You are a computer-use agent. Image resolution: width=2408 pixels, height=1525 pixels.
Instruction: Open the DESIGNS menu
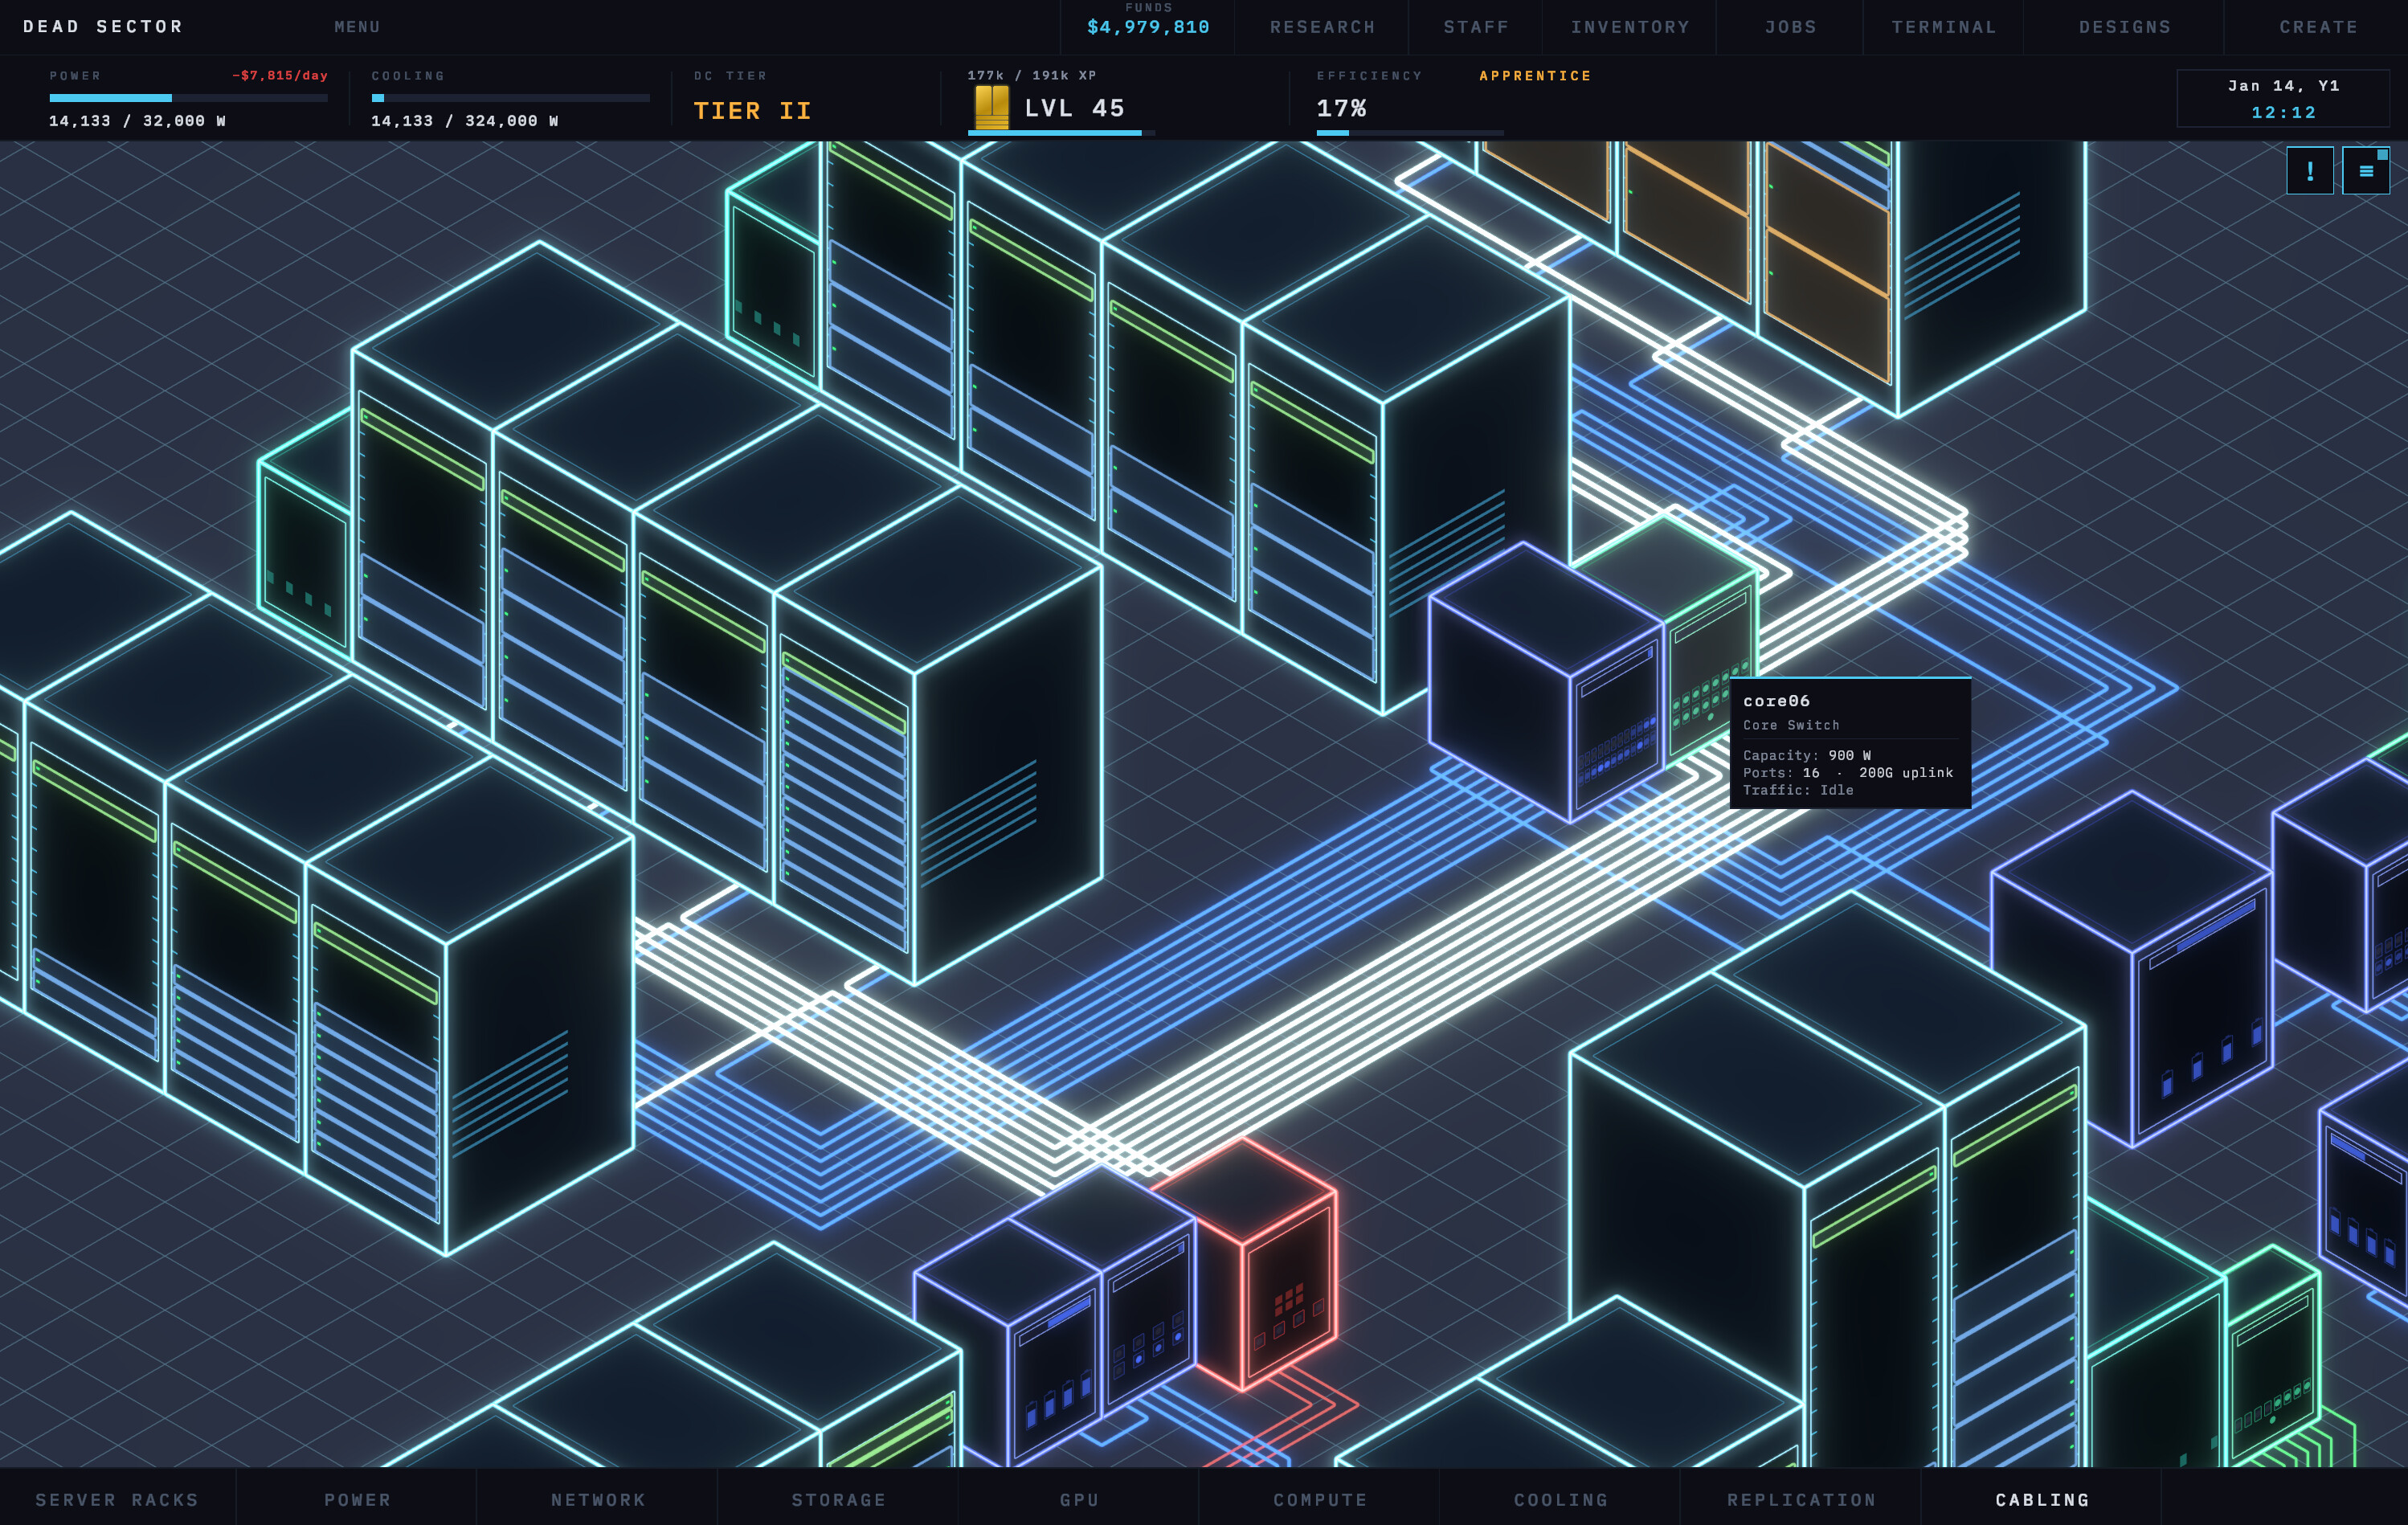[x=2125, y=27]
